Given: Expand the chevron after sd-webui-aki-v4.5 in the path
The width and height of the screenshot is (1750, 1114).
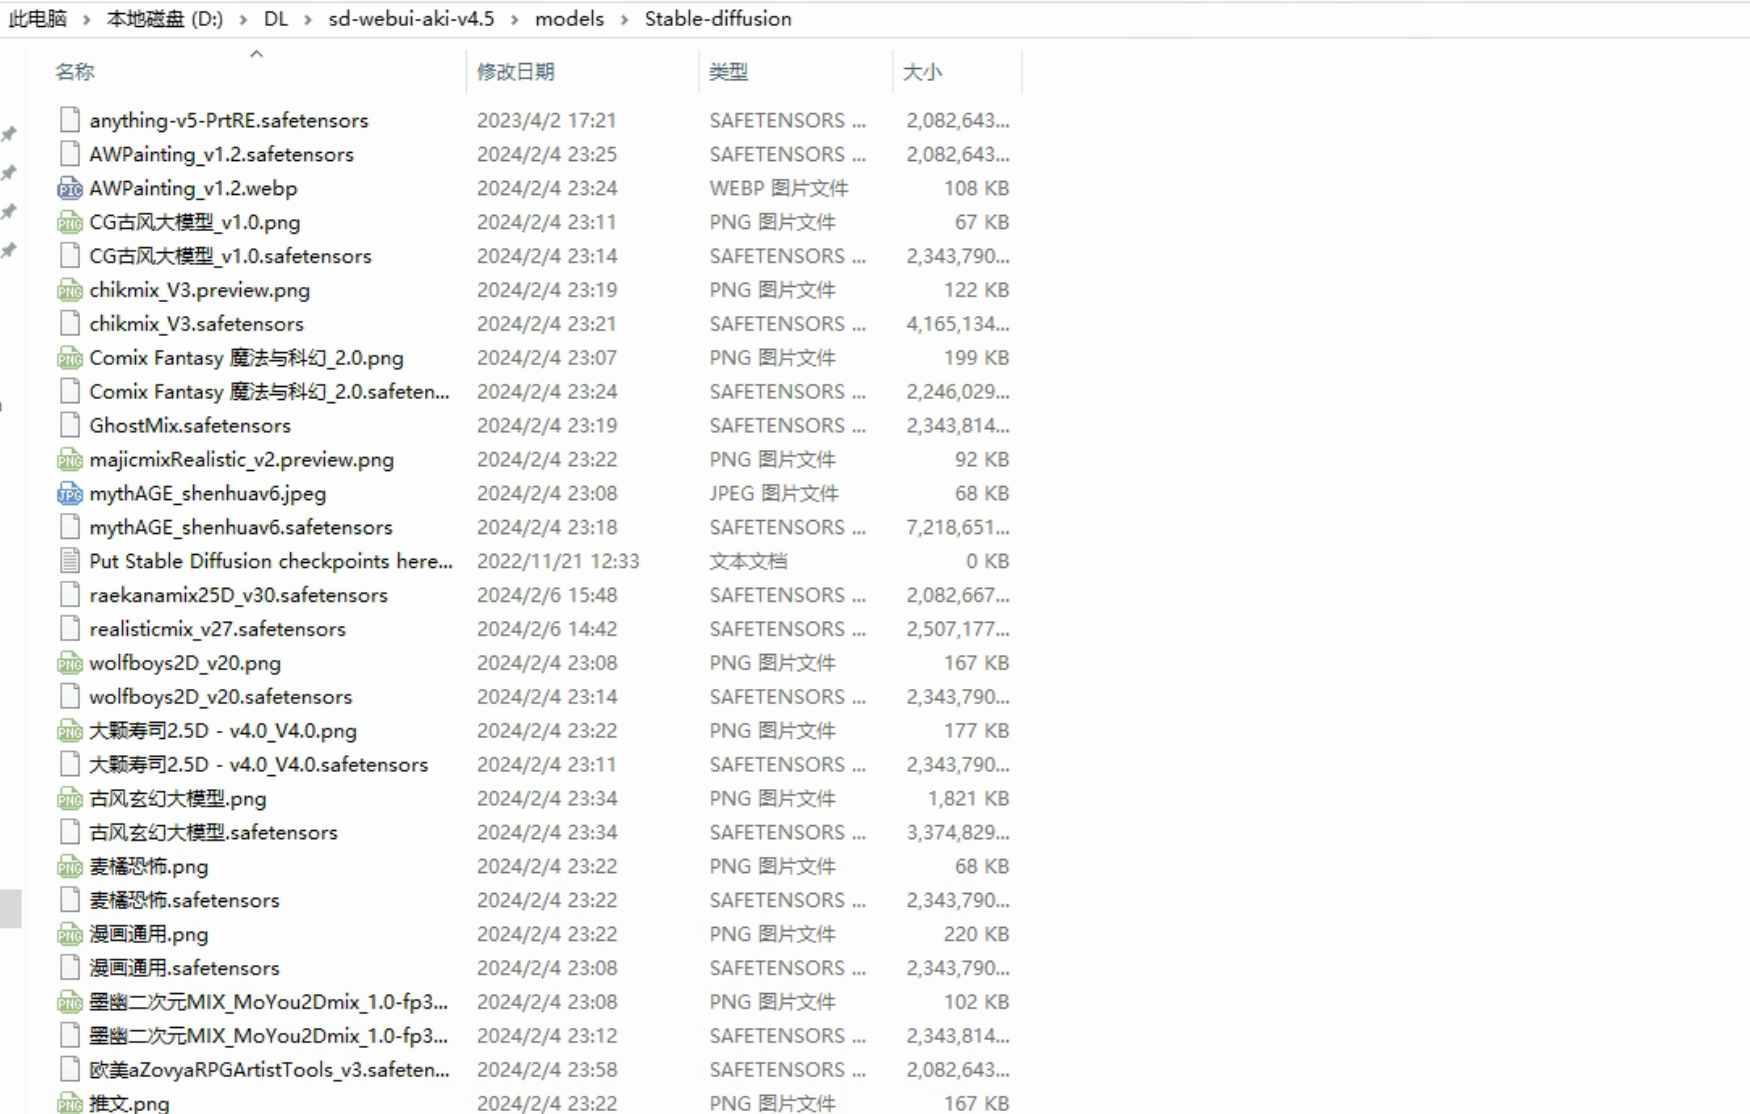Looking at the screenshot, I should [x=515, y=19].
